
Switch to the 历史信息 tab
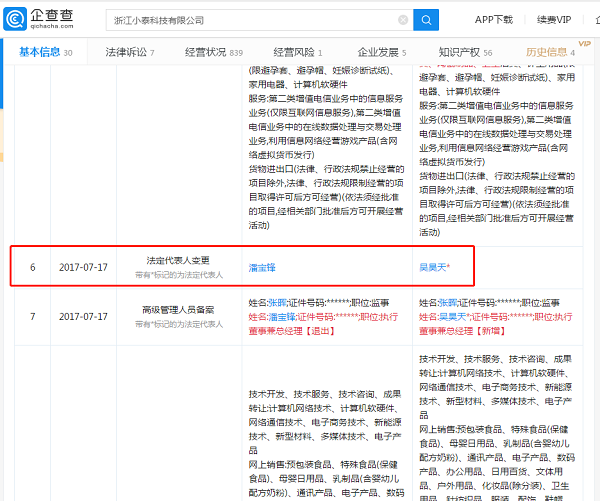pos(549,51)
